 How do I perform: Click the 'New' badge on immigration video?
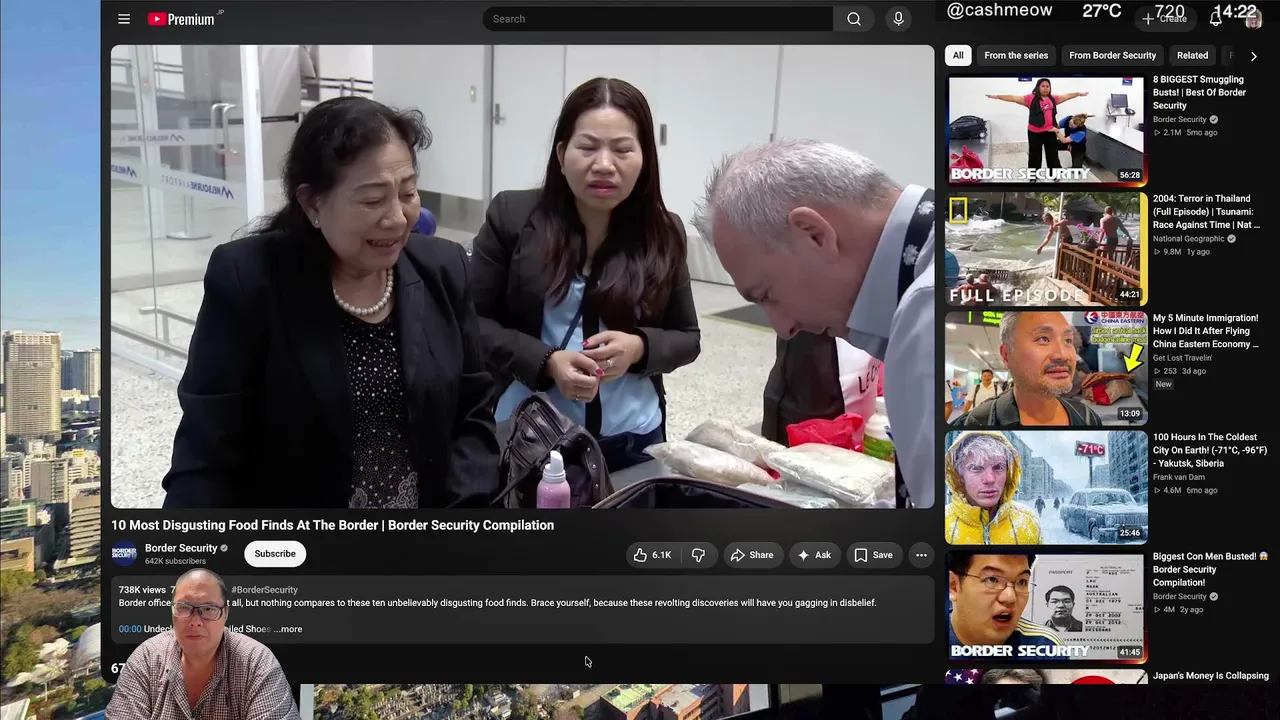(1163, 385)
